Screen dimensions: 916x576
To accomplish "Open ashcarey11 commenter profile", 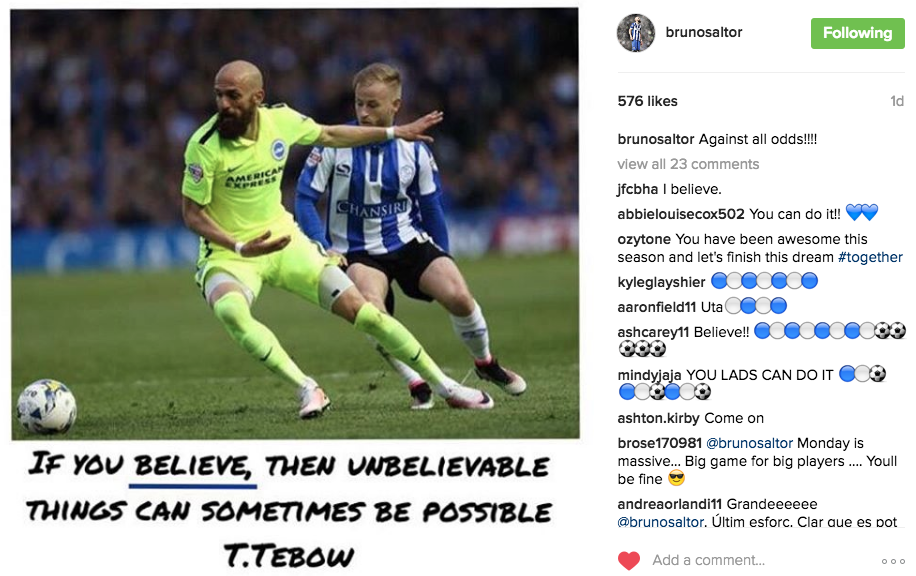I will [653, 332].
